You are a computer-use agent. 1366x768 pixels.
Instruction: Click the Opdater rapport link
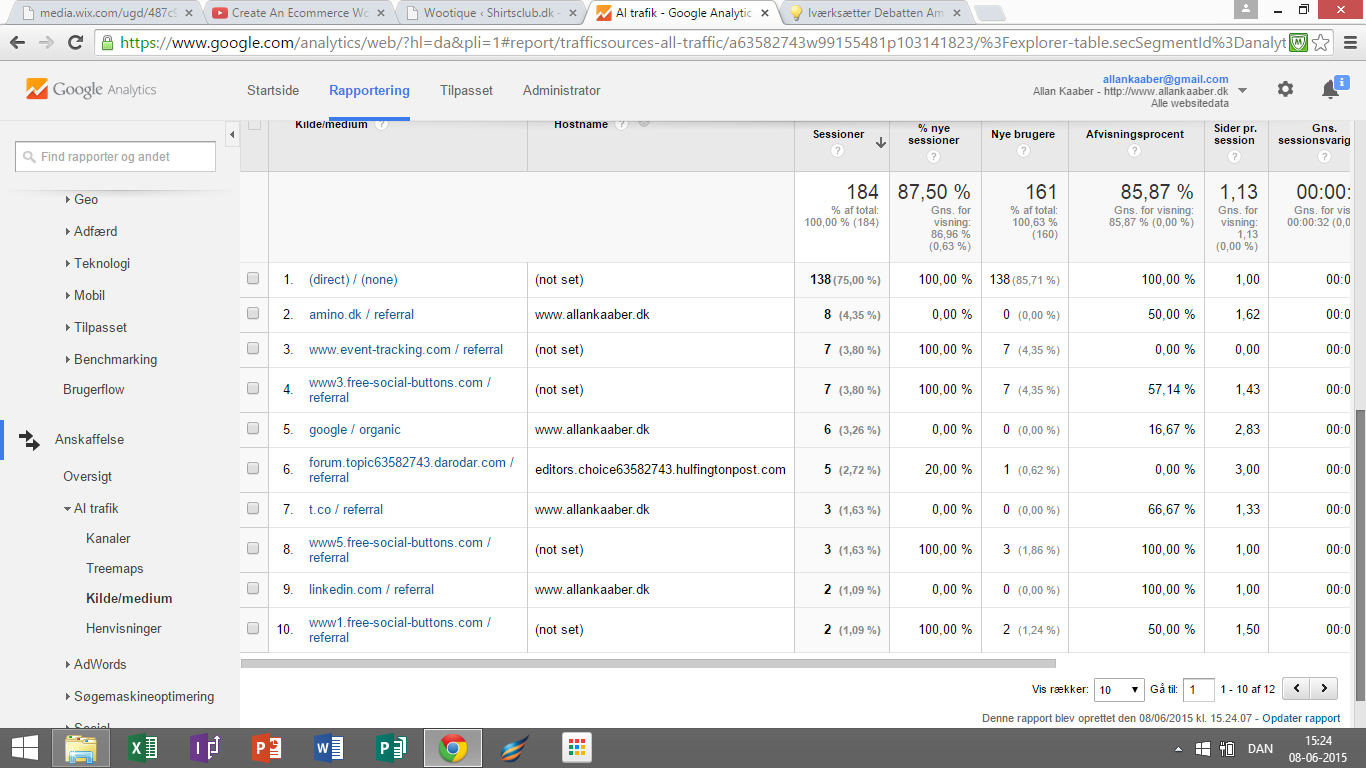click(1301, 718)
